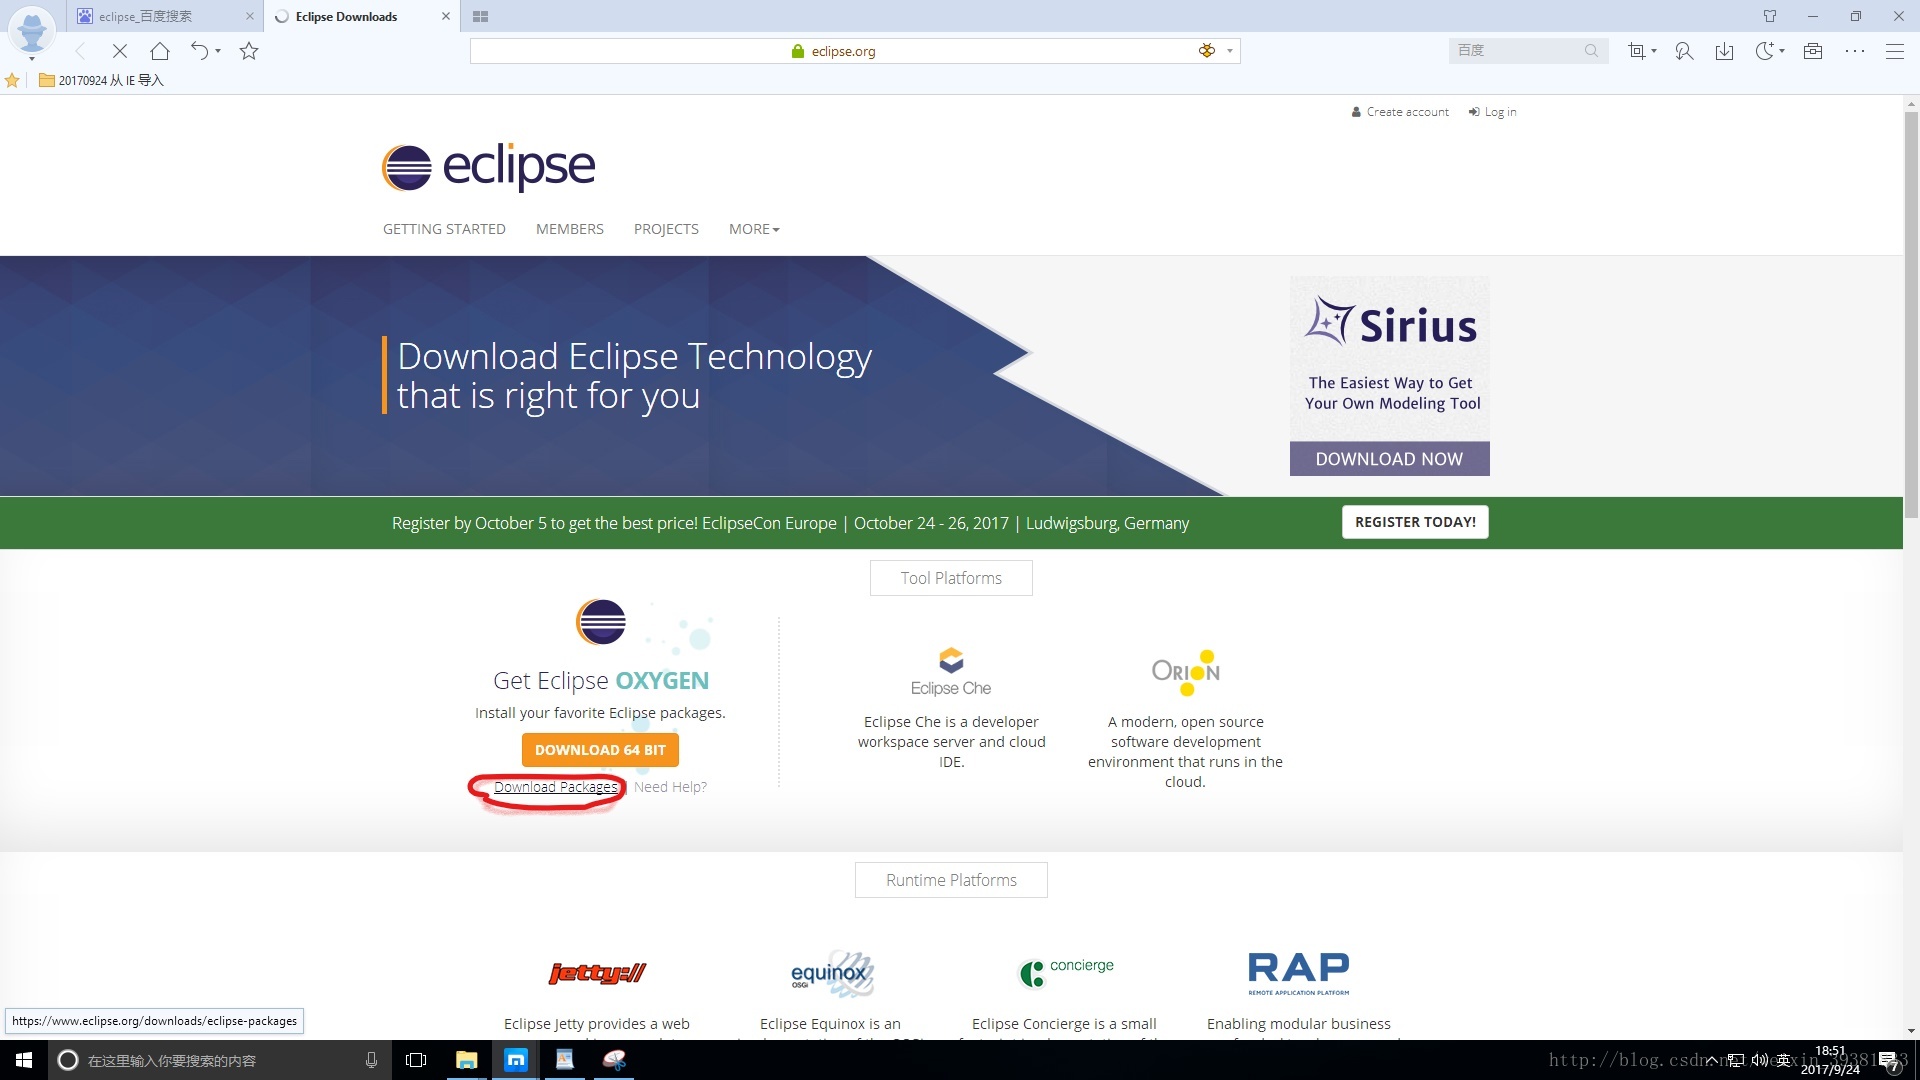Open the toolbox briefcase icon
This screenshot has height=1080, width=1920.
tap(1812, 51)
